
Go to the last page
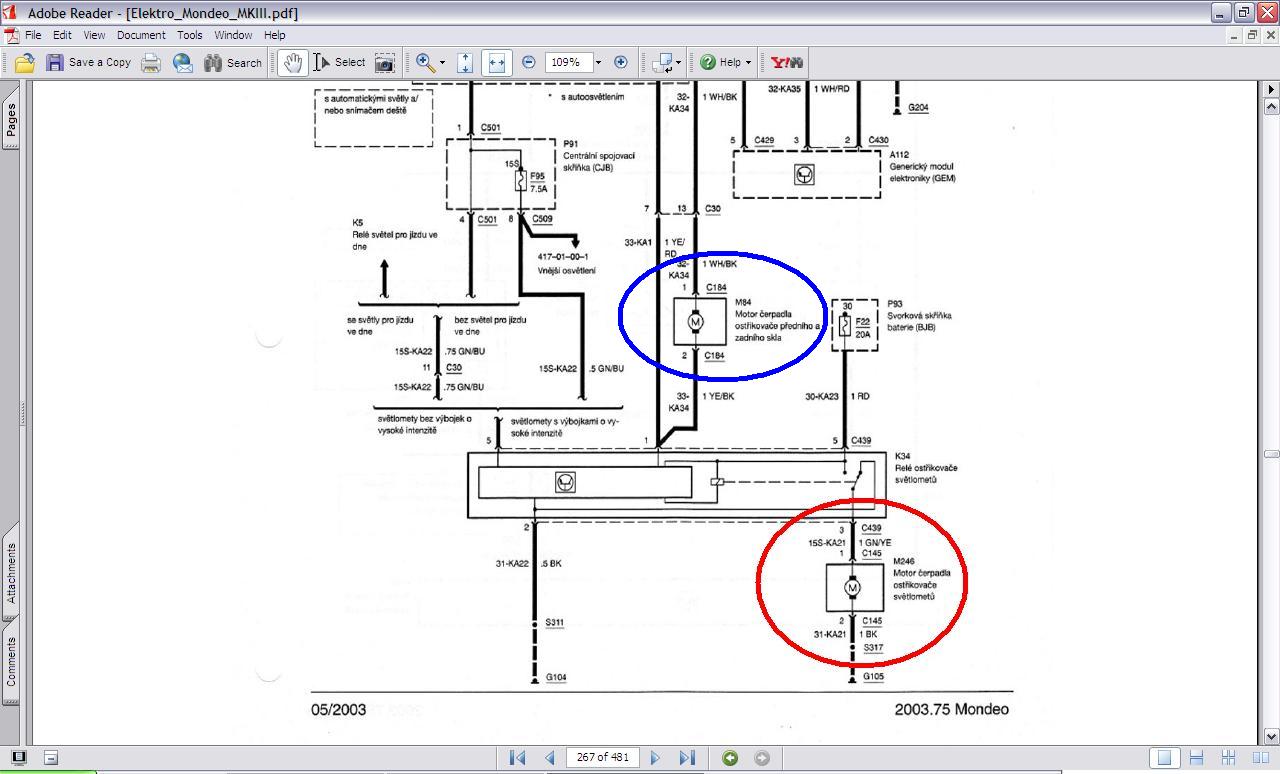pyautogui.click(x=687, y=758)
